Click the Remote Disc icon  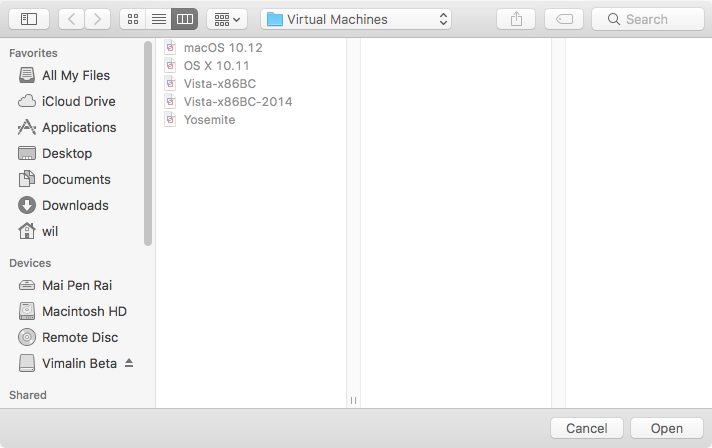[27, 337]
